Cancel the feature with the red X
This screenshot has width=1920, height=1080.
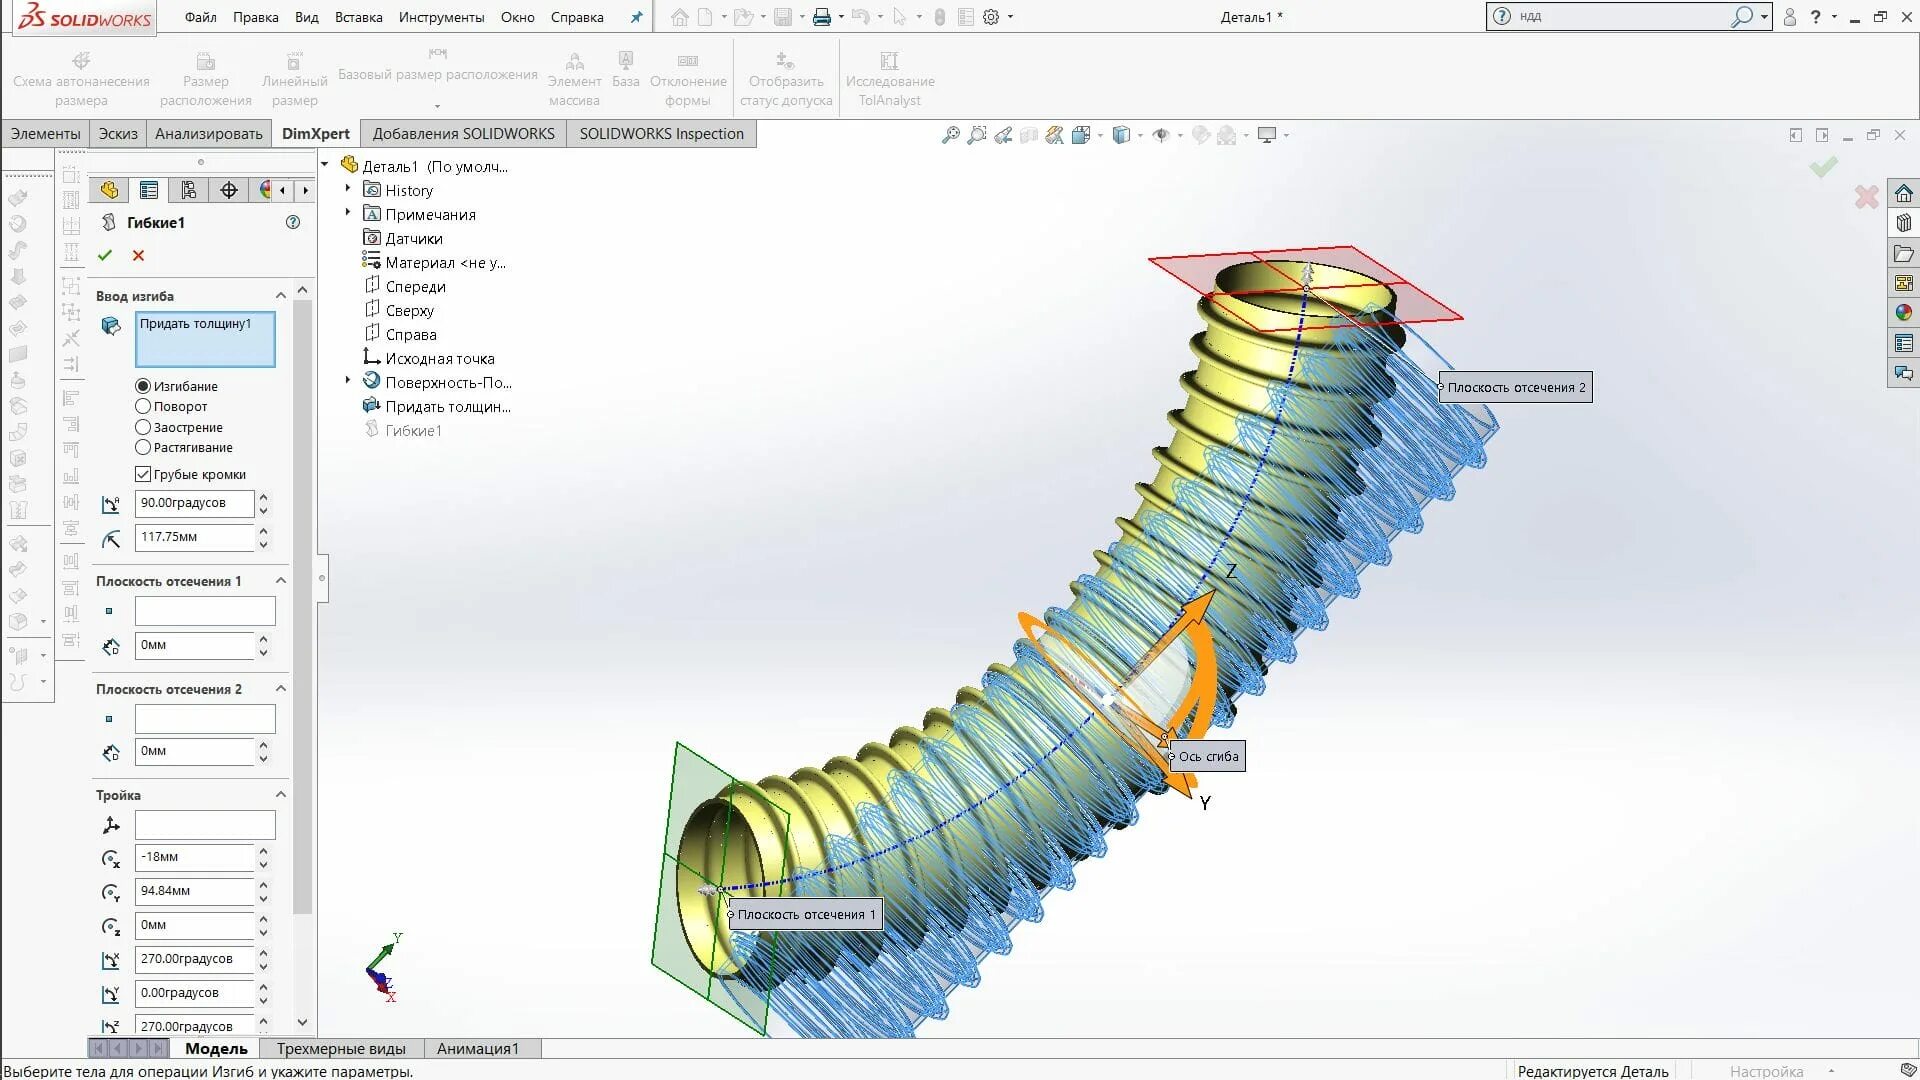click(x=138, y=255)
